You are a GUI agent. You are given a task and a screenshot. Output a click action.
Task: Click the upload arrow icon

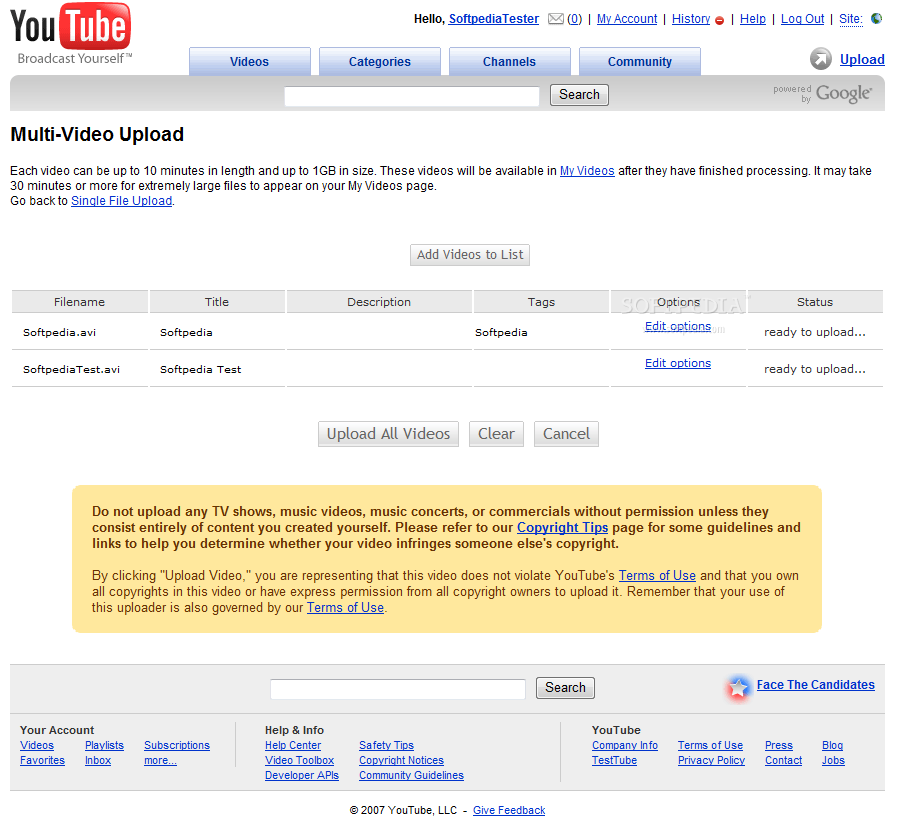coord(821,59)
